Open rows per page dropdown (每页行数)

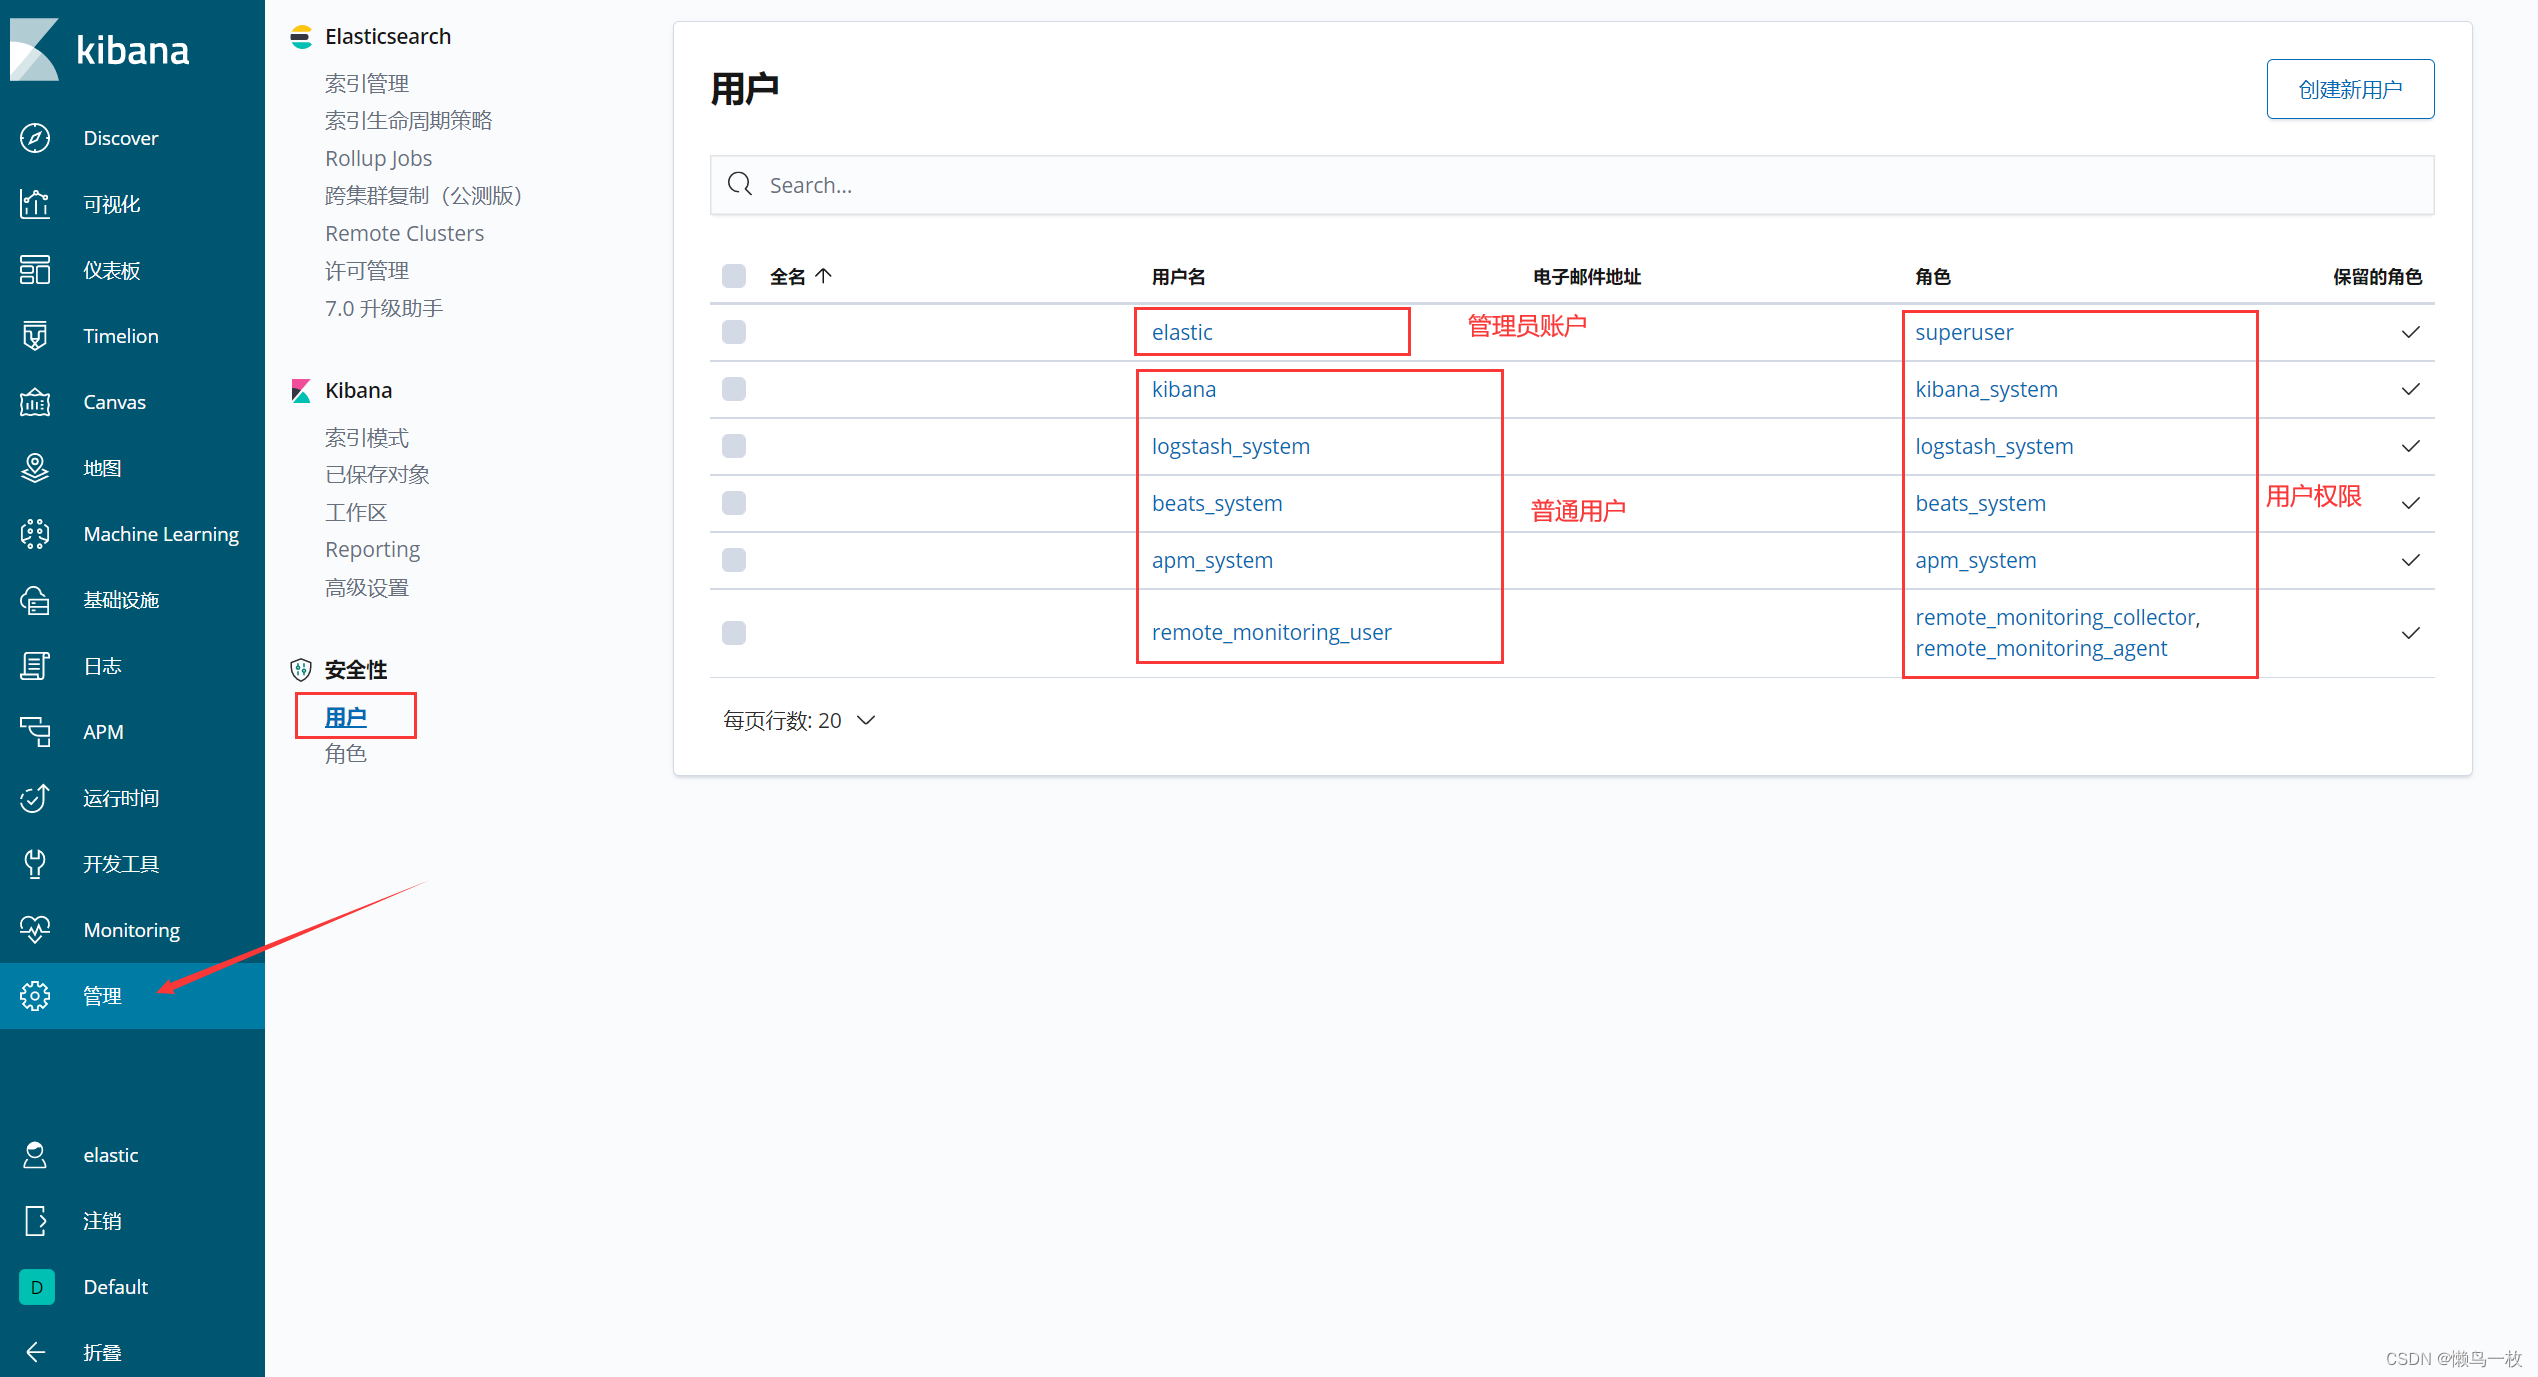[799, 720]
